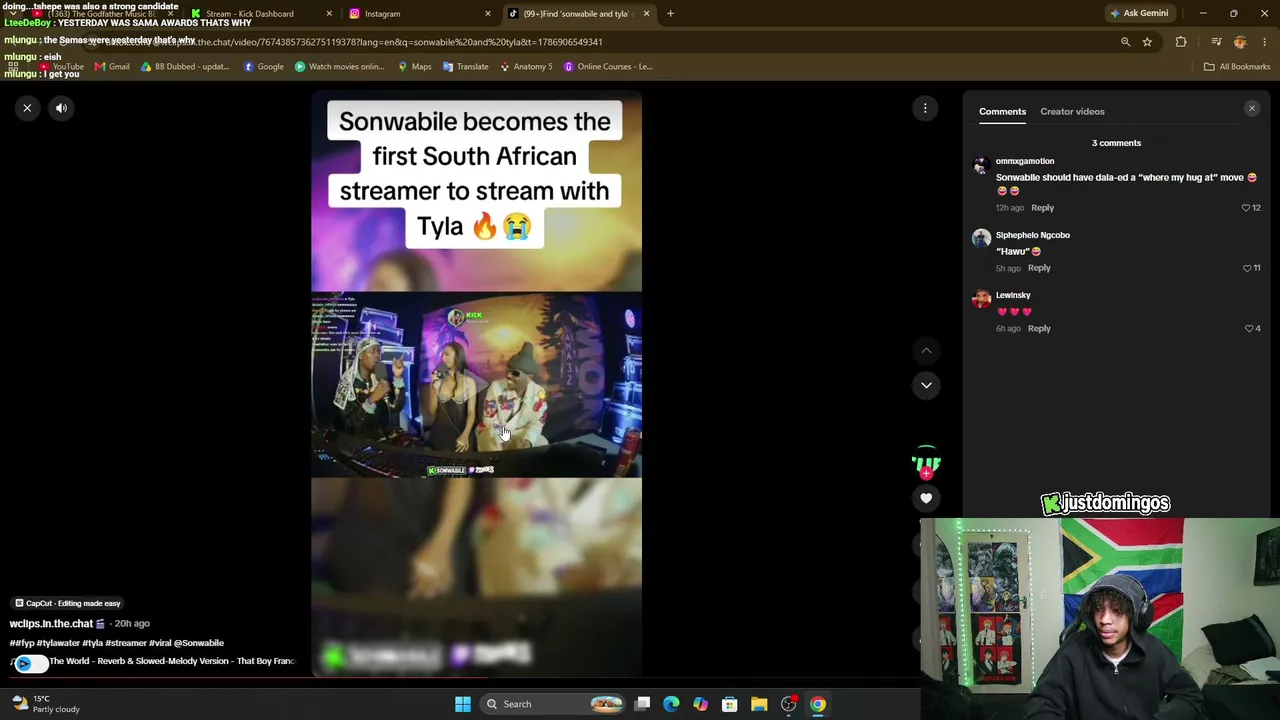
Task: Launch Microsoft Edge from the taskbar
Action: 671,704
